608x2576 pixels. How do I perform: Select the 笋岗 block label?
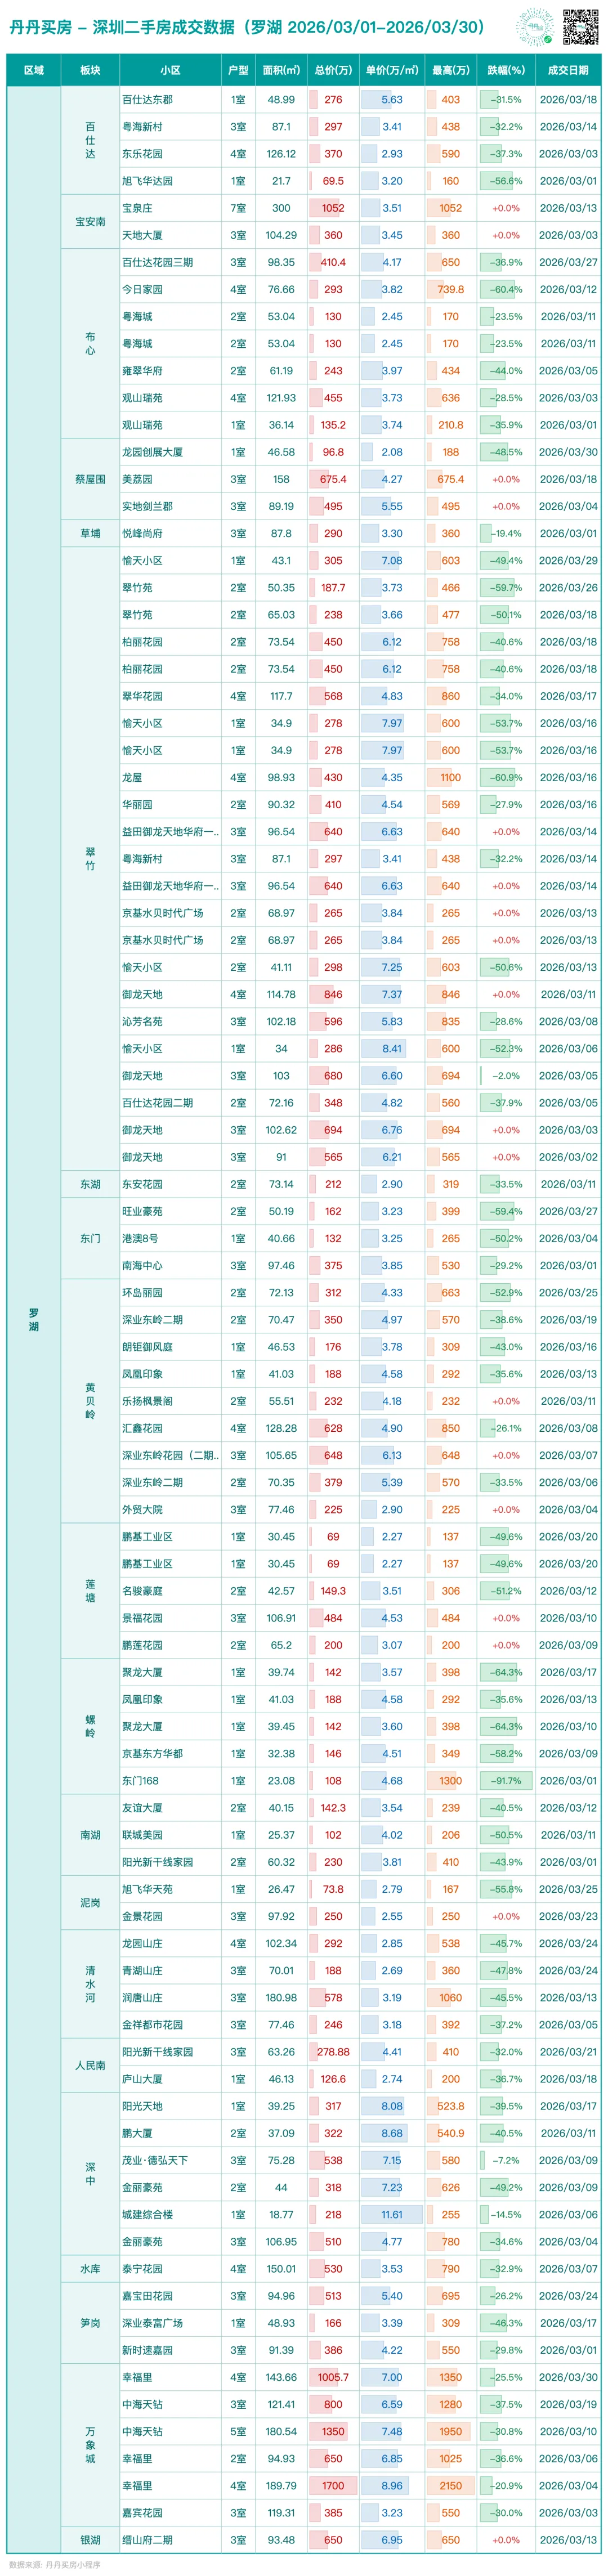pos(90,2322)
